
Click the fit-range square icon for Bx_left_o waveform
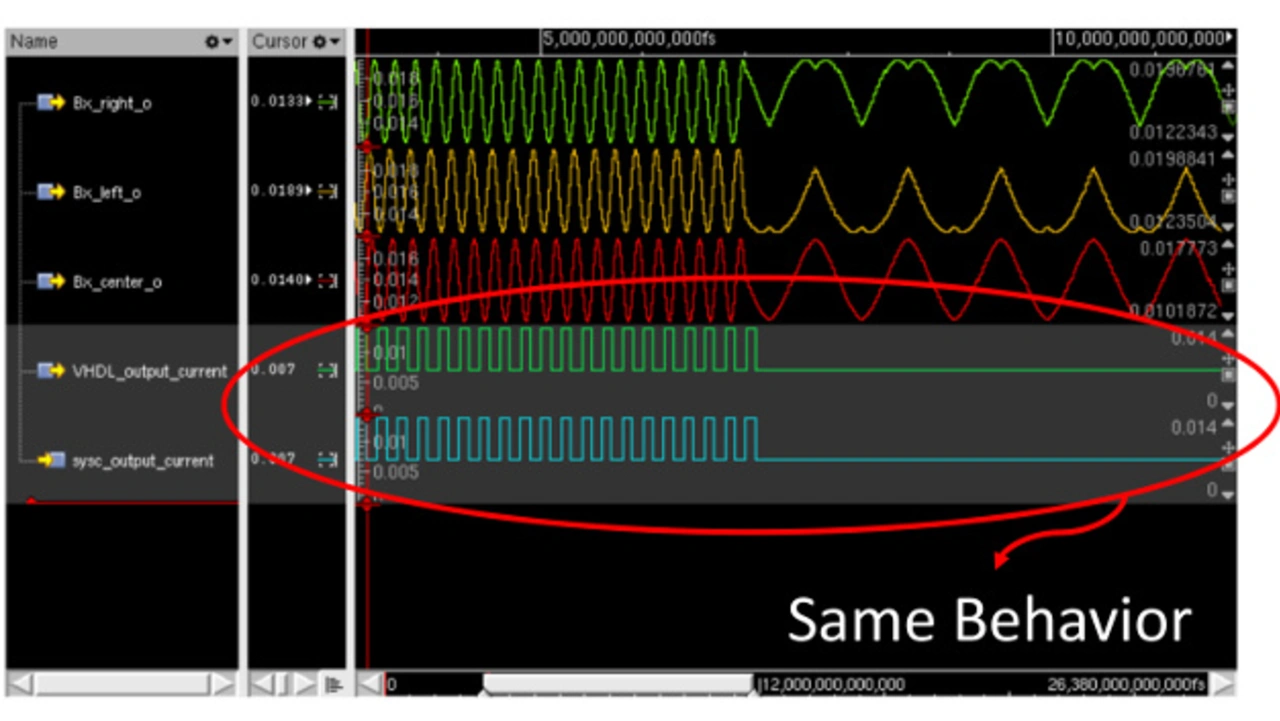1229,197
